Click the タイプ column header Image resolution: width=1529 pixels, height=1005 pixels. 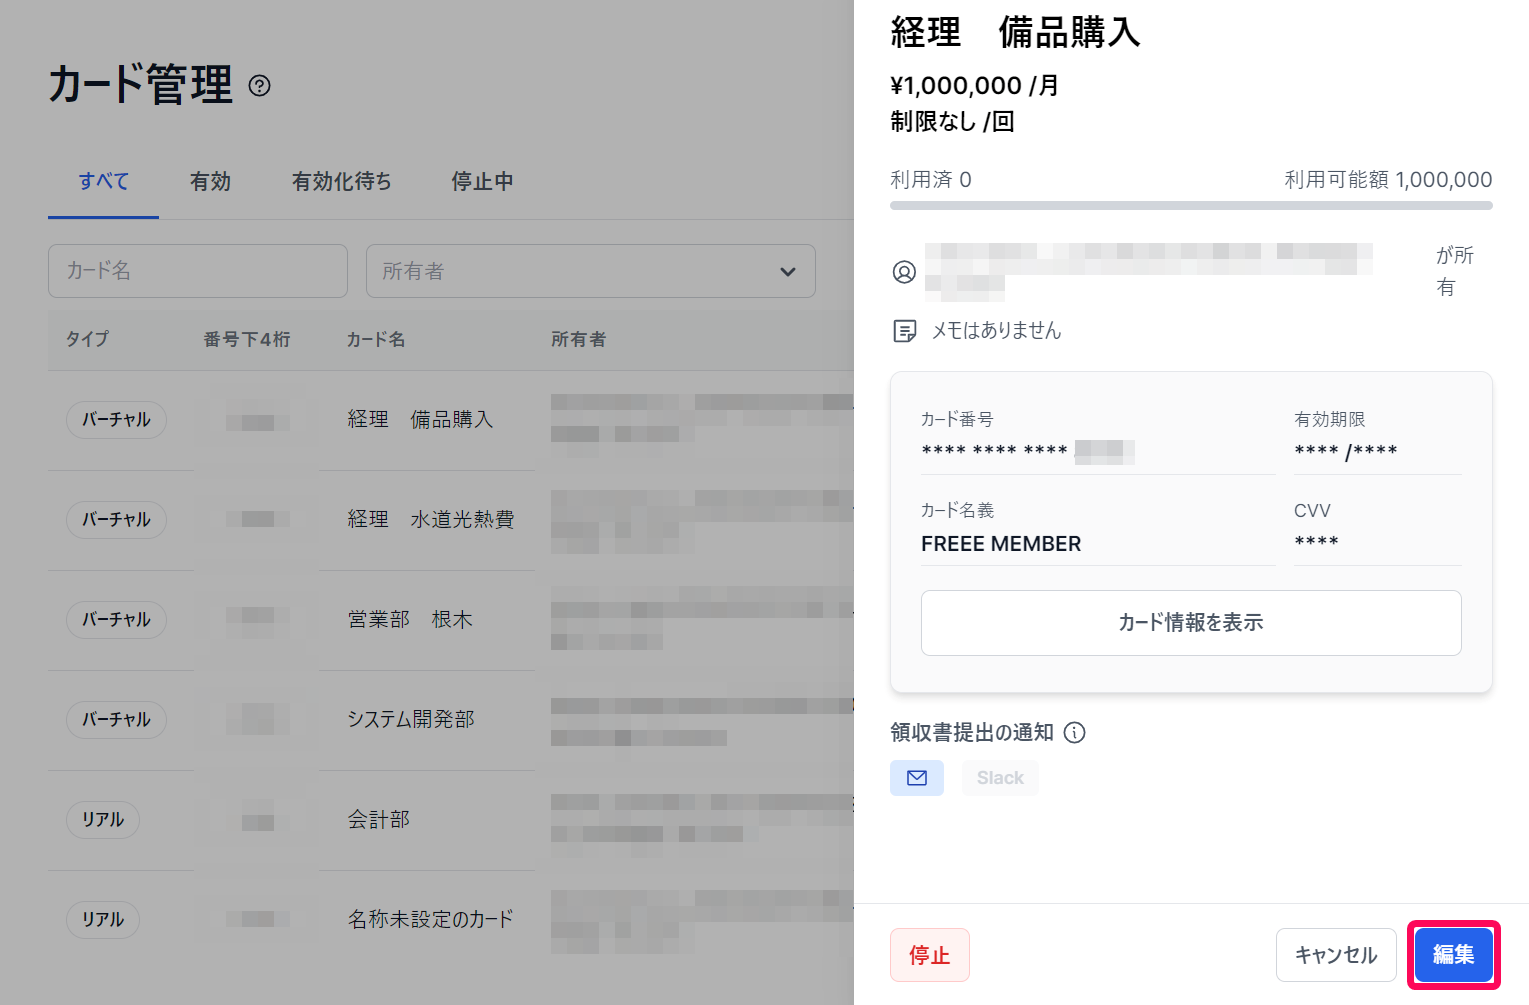pos(87,340)
